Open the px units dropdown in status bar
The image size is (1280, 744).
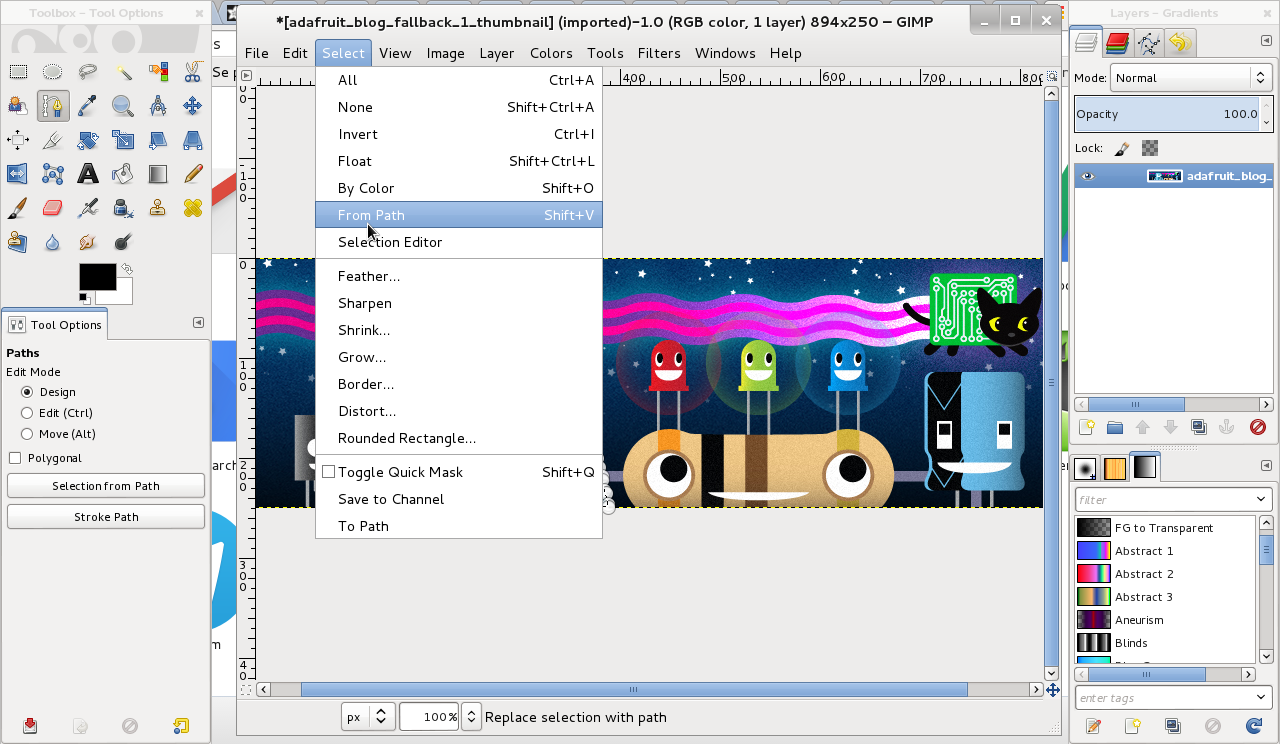[x=368, y=717]
